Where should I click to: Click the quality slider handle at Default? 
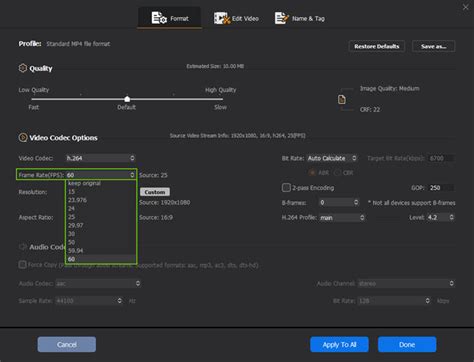[x=127, y=99]
